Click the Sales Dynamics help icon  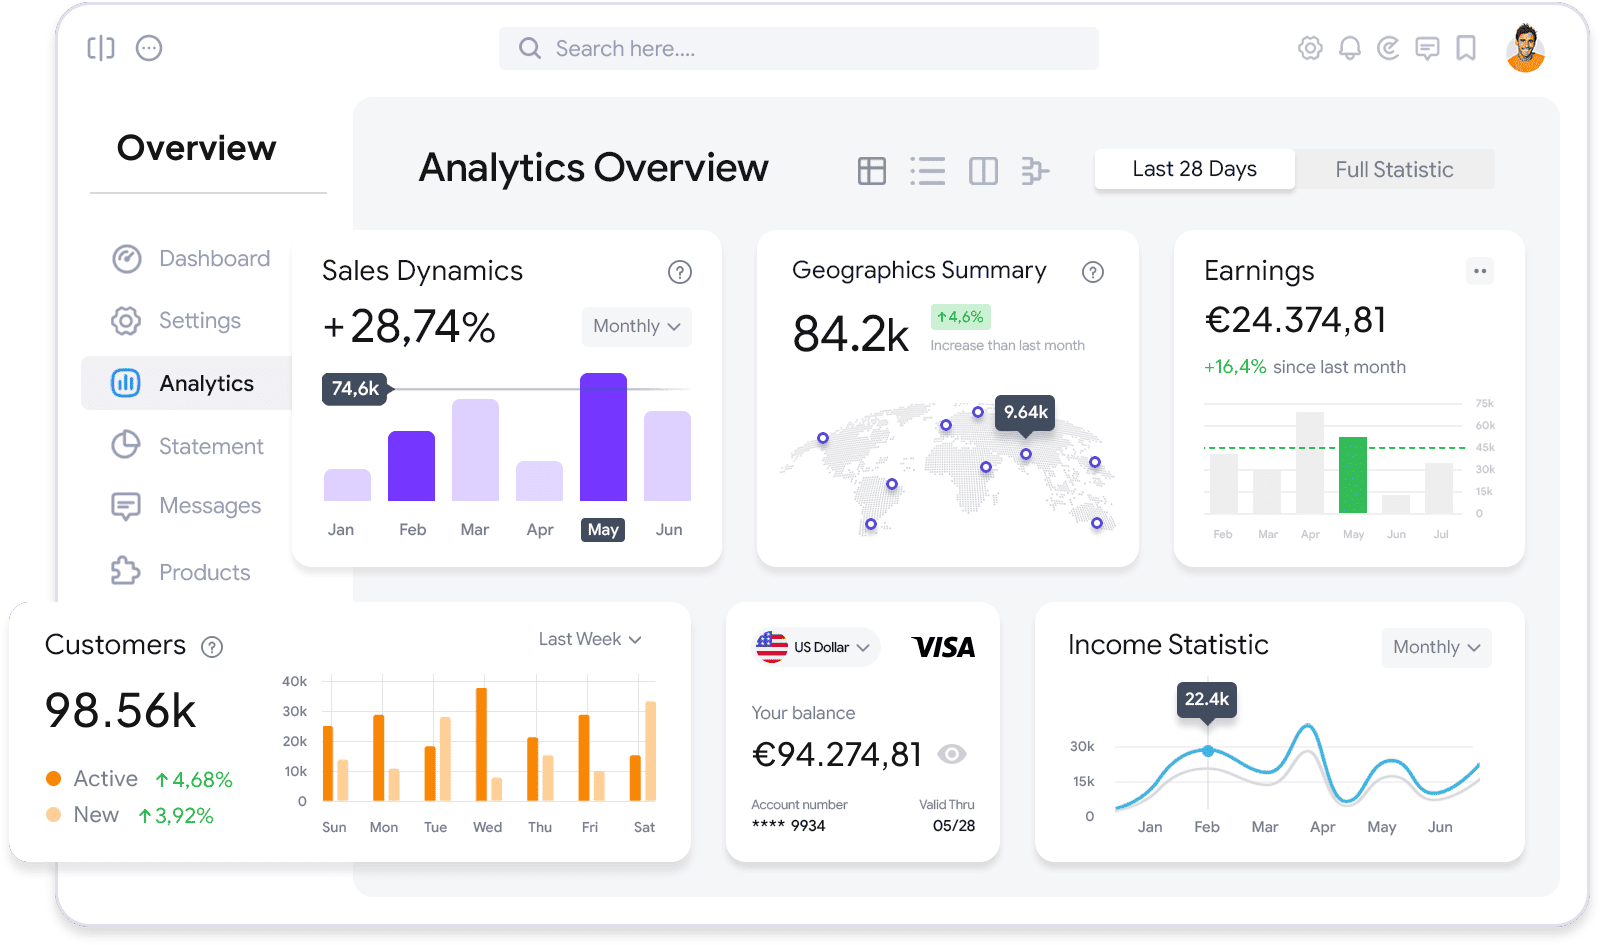(x=679, y=272)
